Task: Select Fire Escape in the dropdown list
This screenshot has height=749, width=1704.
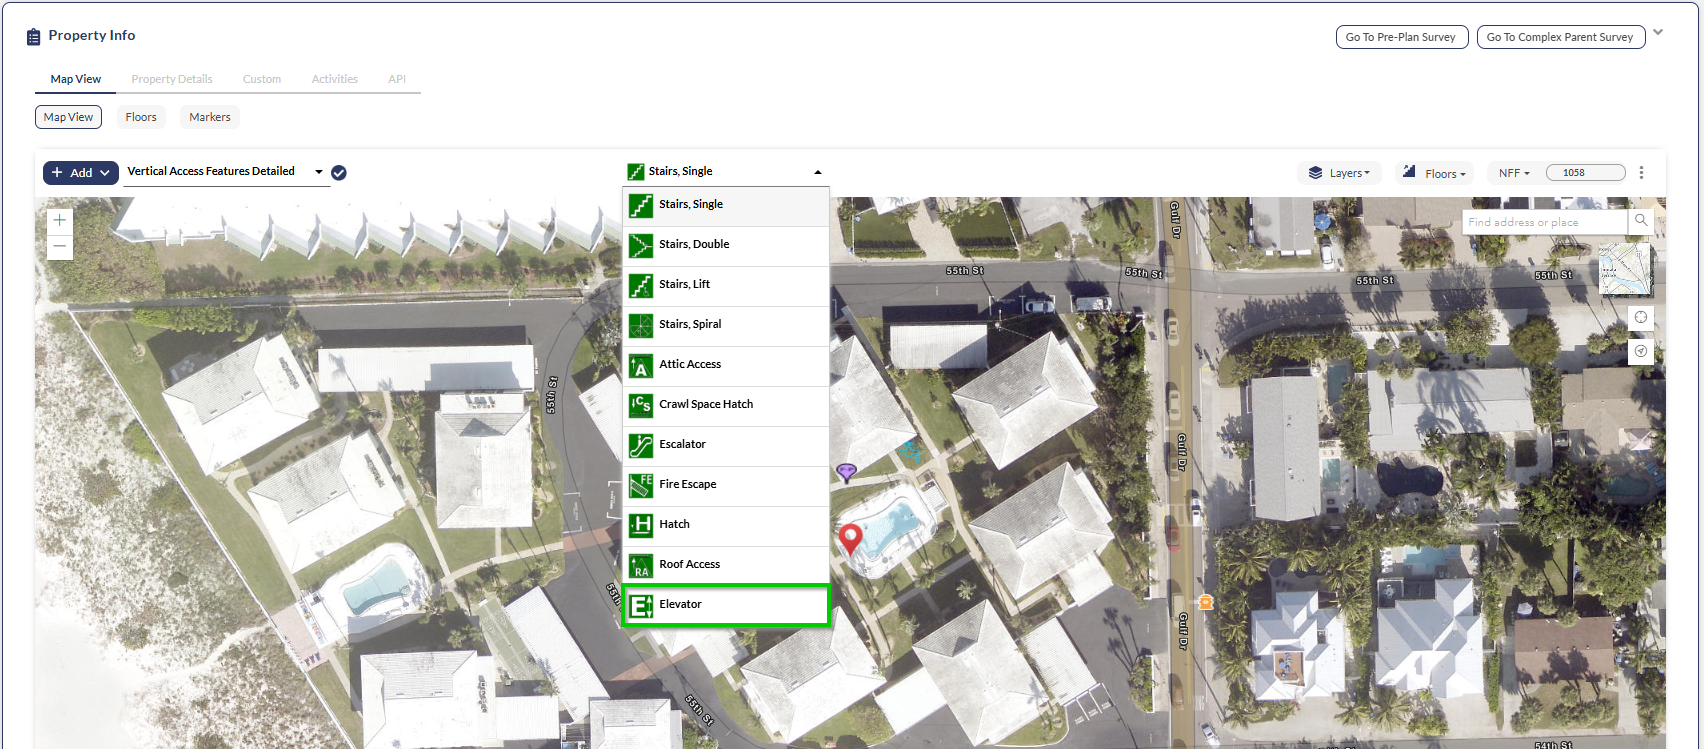Action: [x=726, y=485]
